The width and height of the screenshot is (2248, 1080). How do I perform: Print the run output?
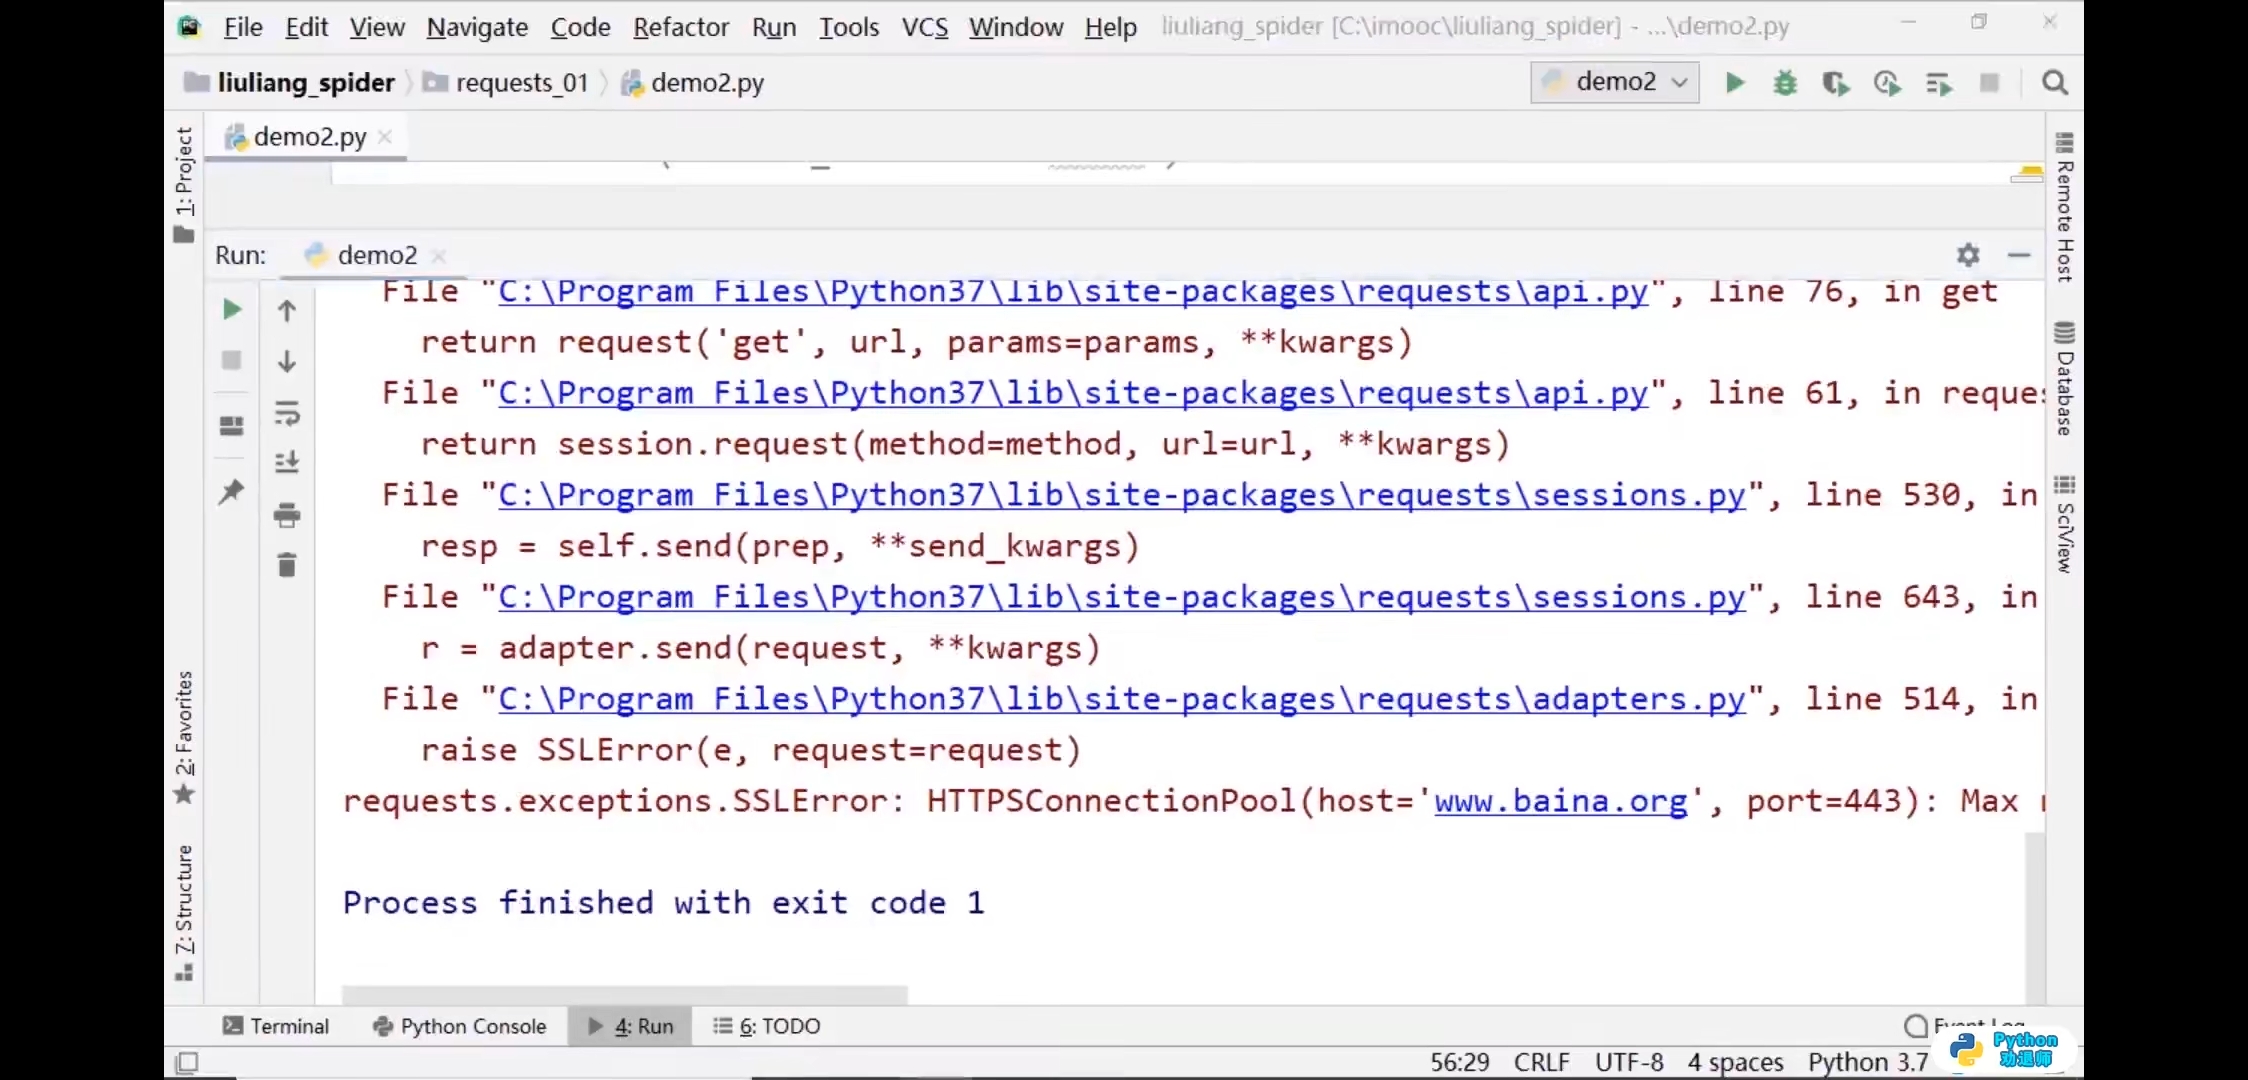coord(287,515)
